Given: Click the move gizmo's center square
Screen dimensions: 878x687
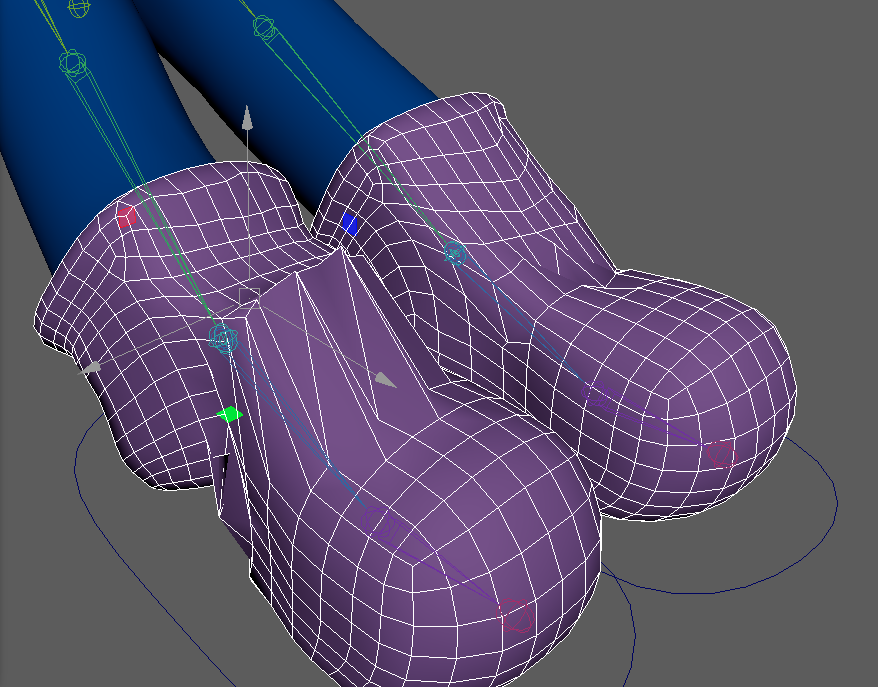Looking at the screenshot, I should tap(249, 296).
